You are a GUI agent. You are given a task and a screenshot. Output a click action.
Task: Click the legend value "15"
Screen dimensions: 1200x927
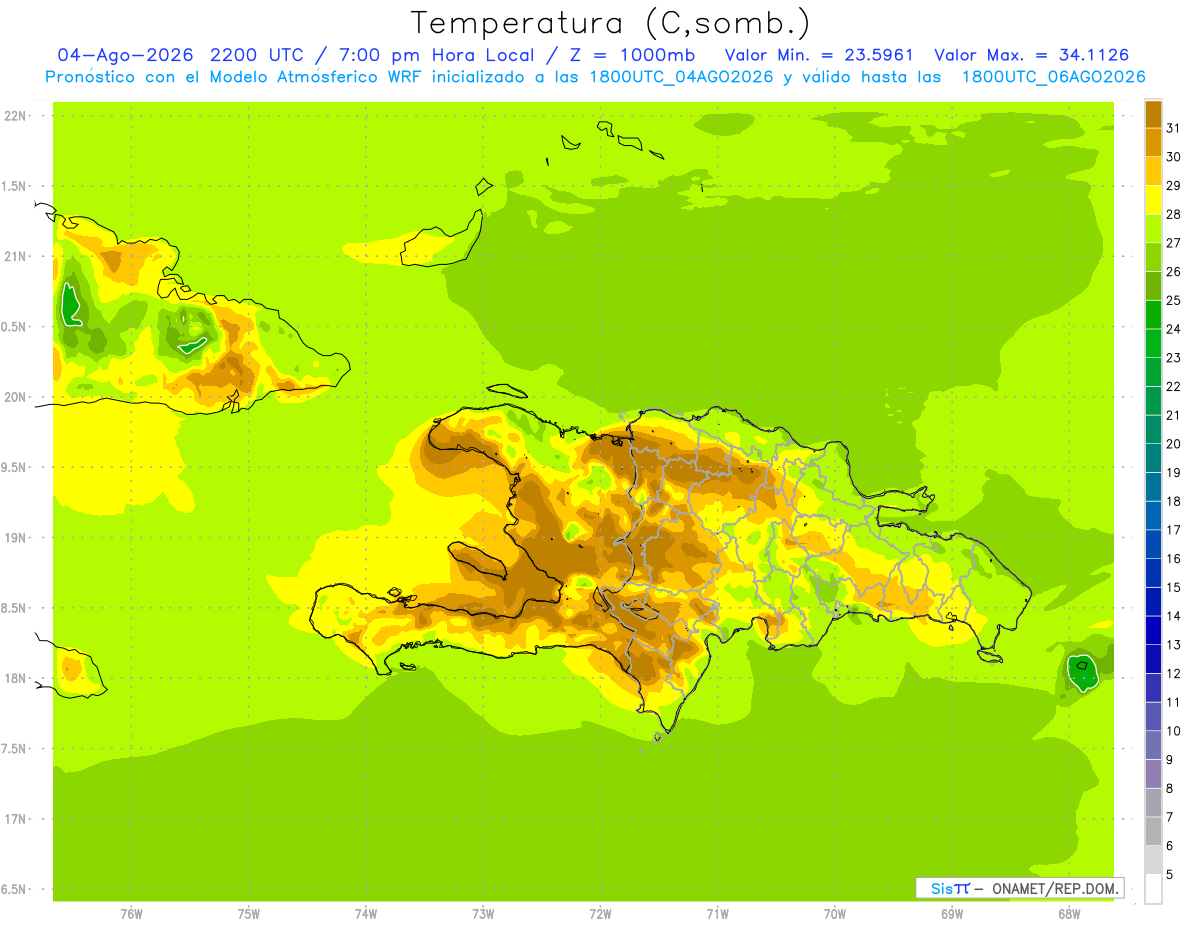point(1174,587)
